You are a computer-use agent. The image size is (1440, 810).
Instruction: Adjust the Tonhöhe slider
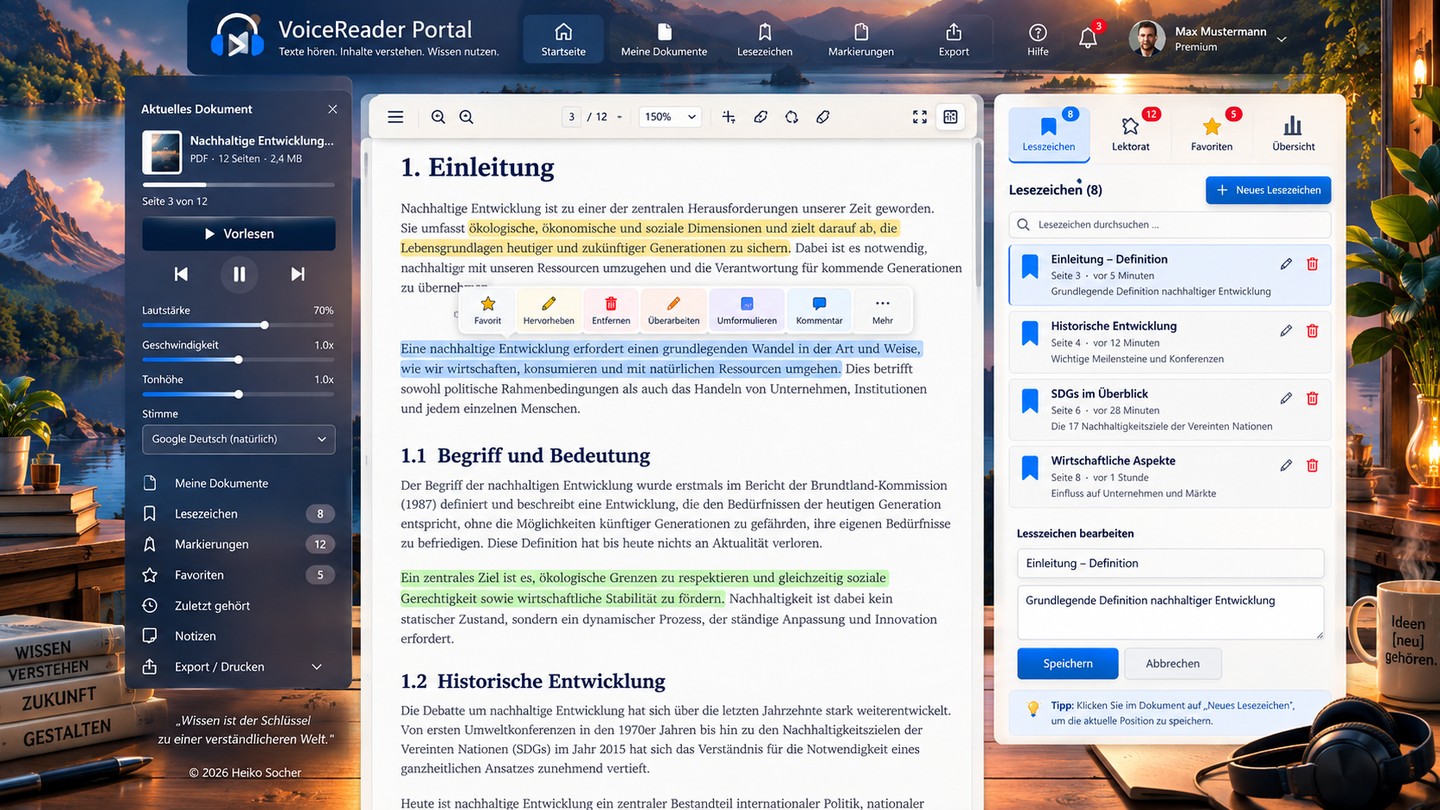pyautogui.click(x=239, y=394)
